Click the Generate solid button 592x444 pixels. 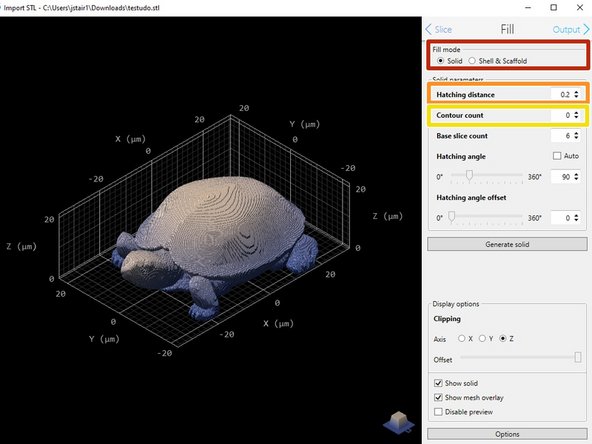pos(507,244)
